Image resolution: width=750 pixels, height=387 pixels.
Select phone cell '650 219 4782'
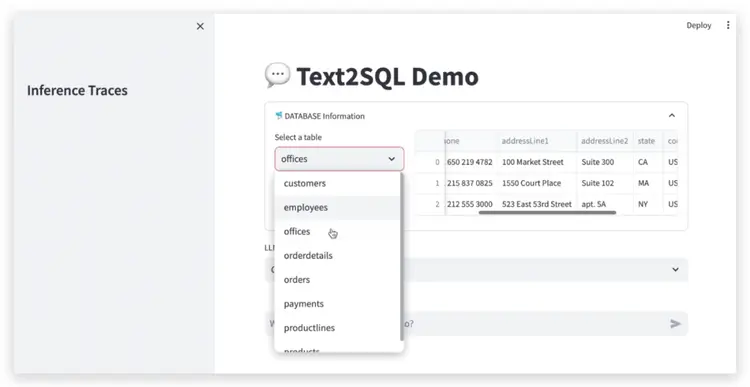coord(471,162)
